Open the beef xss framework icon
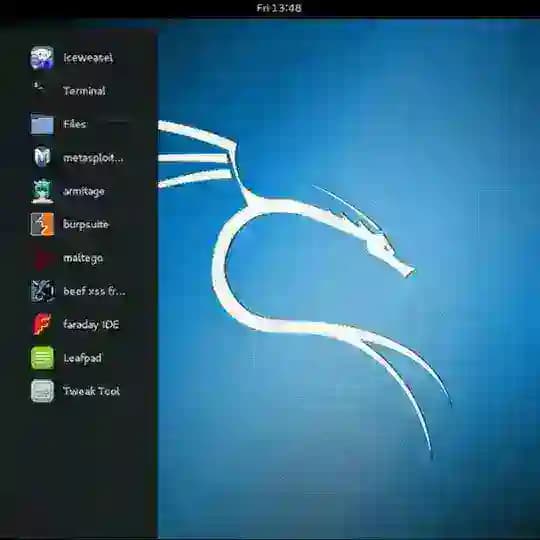Viewport: 540px width, 540px height. point(42,291)
